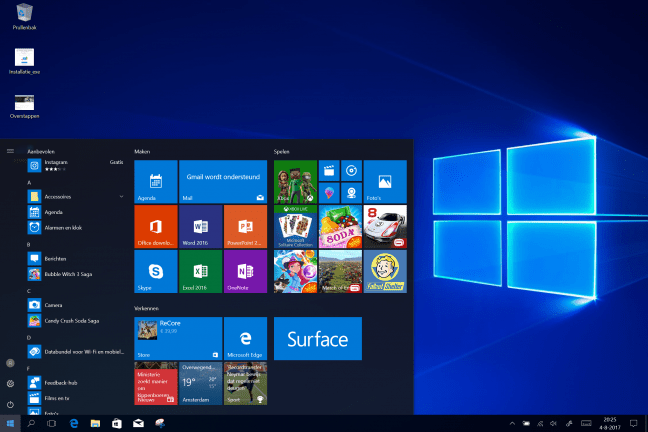
Task: Select the Overstappen desktop shortcut
Action: (x=24, y=107)
